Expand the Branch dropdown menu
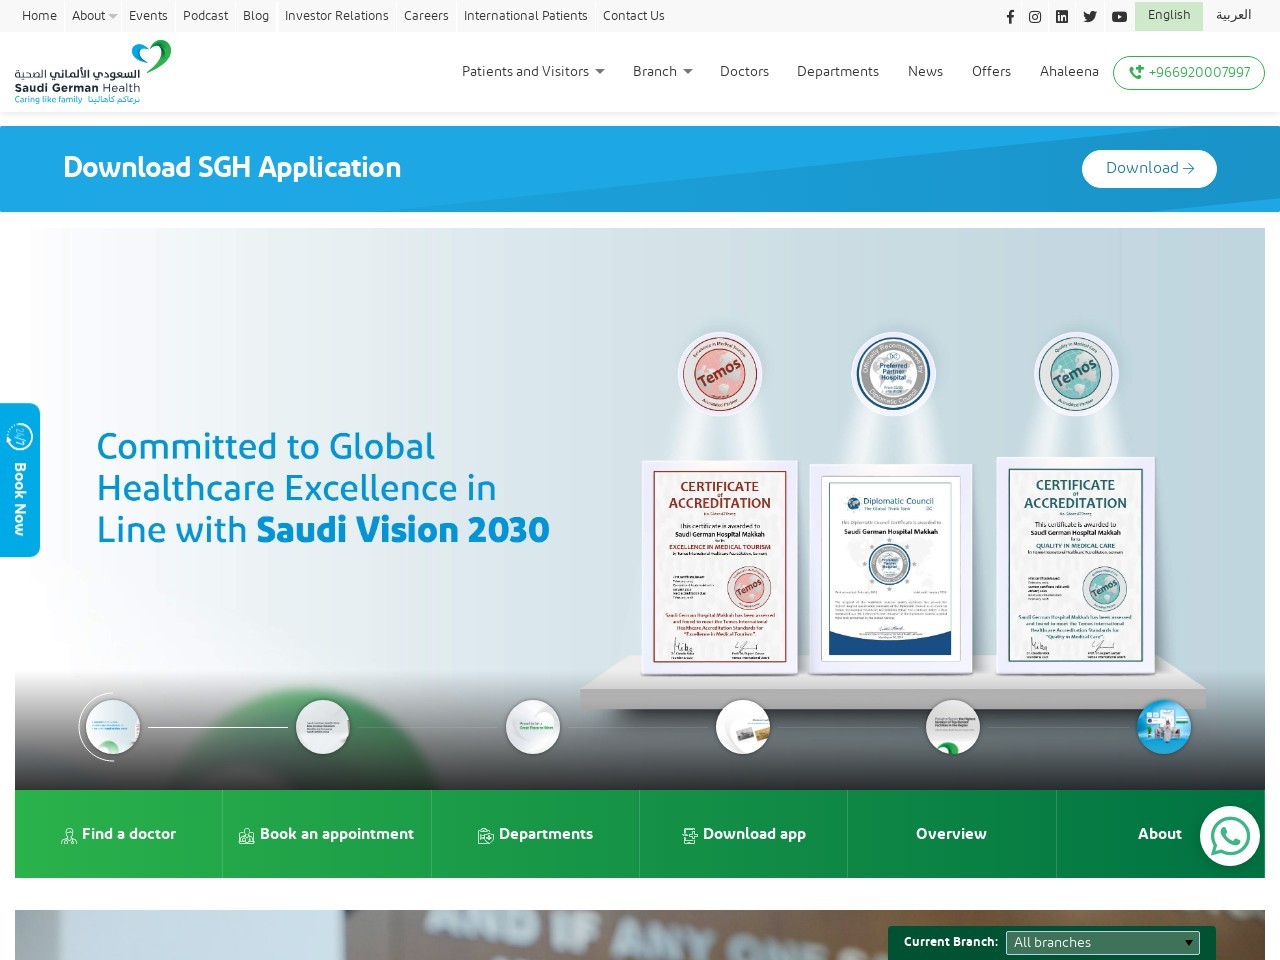 tap(662, 72)
